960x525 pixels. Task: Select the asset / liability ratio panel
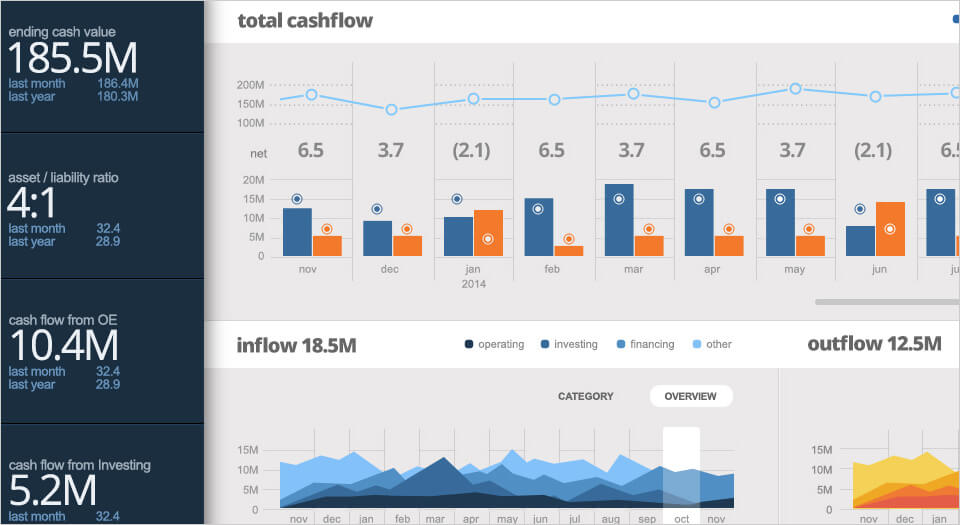click(x=100, y=208)
